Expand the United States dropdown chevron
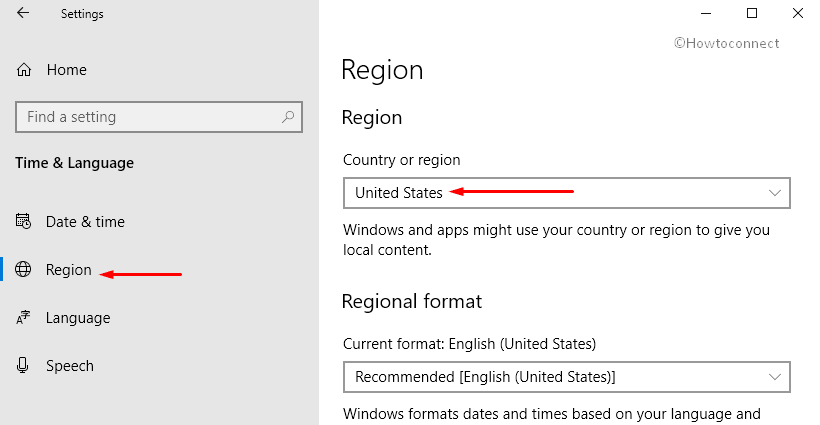Viewport: 820px width, 425px height. coord(775,193)
